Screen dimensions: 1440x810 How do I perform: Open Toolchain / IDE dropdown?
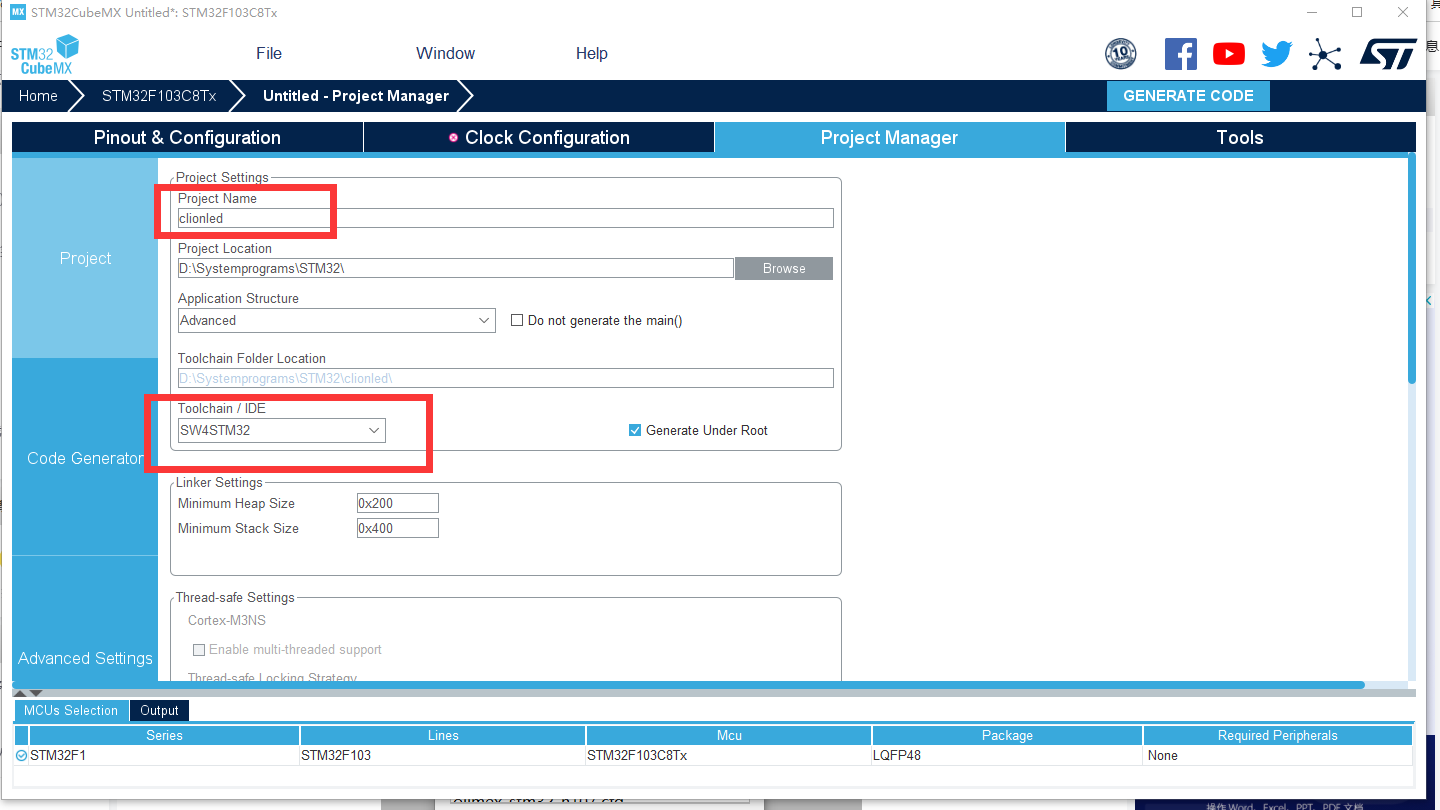(281, 431)
